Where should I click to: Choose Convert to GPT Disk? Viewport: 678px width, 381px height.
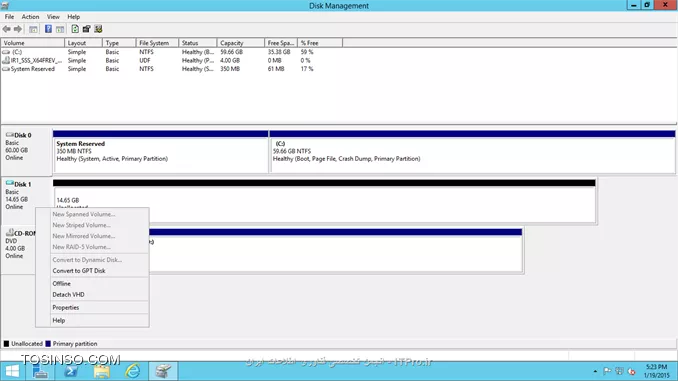pos(79,271)
